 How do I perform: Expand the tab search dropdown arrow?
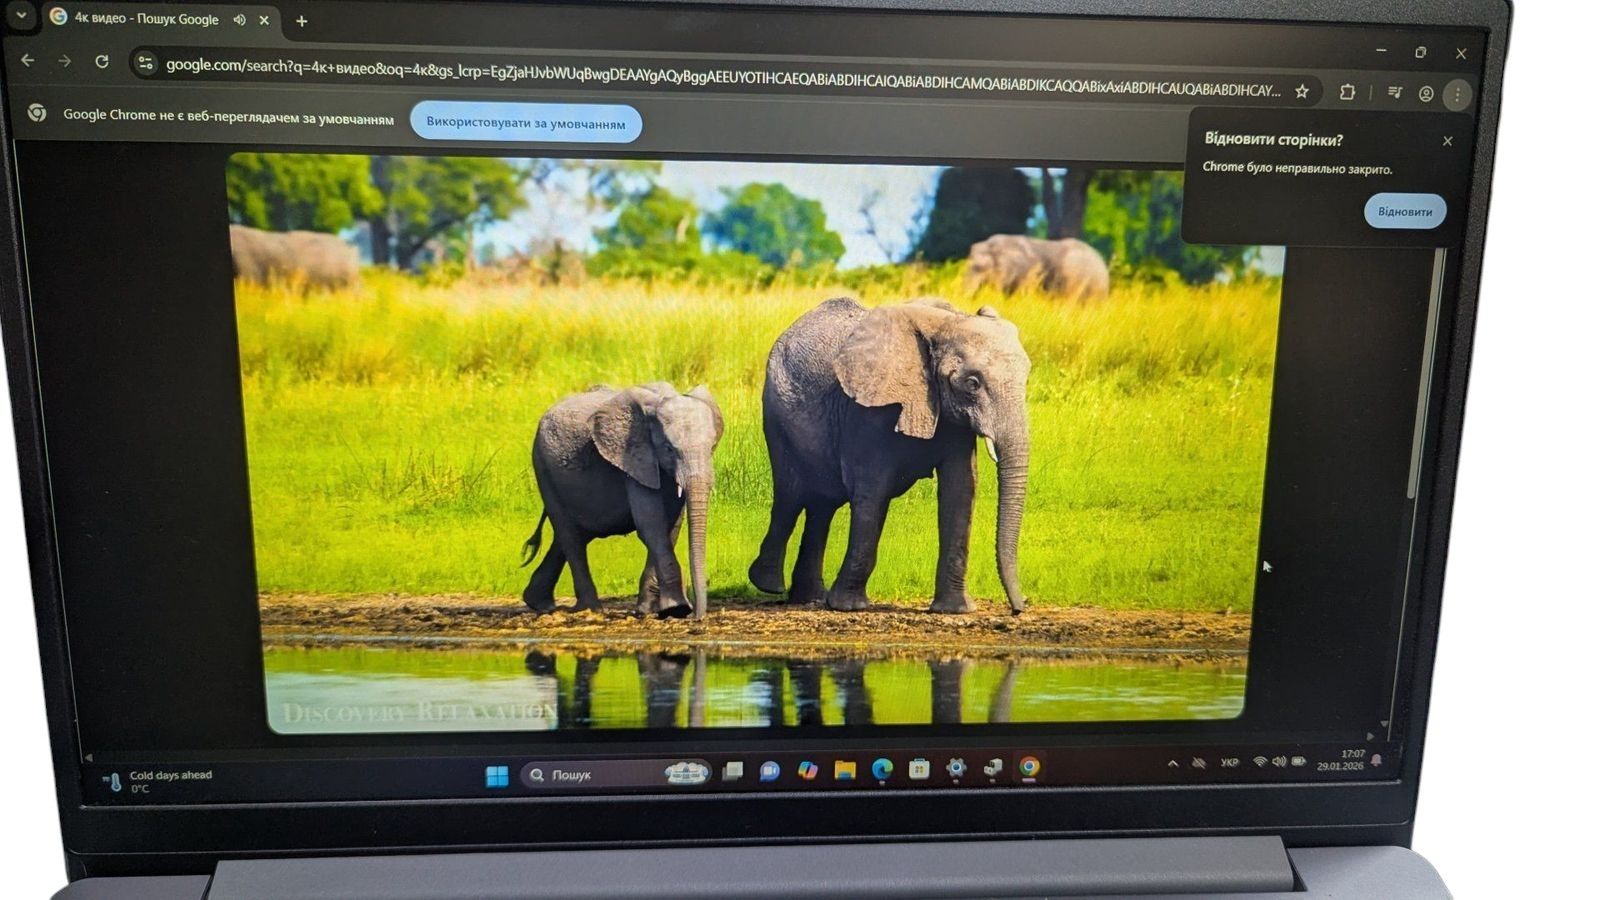(x=21, y=16)
